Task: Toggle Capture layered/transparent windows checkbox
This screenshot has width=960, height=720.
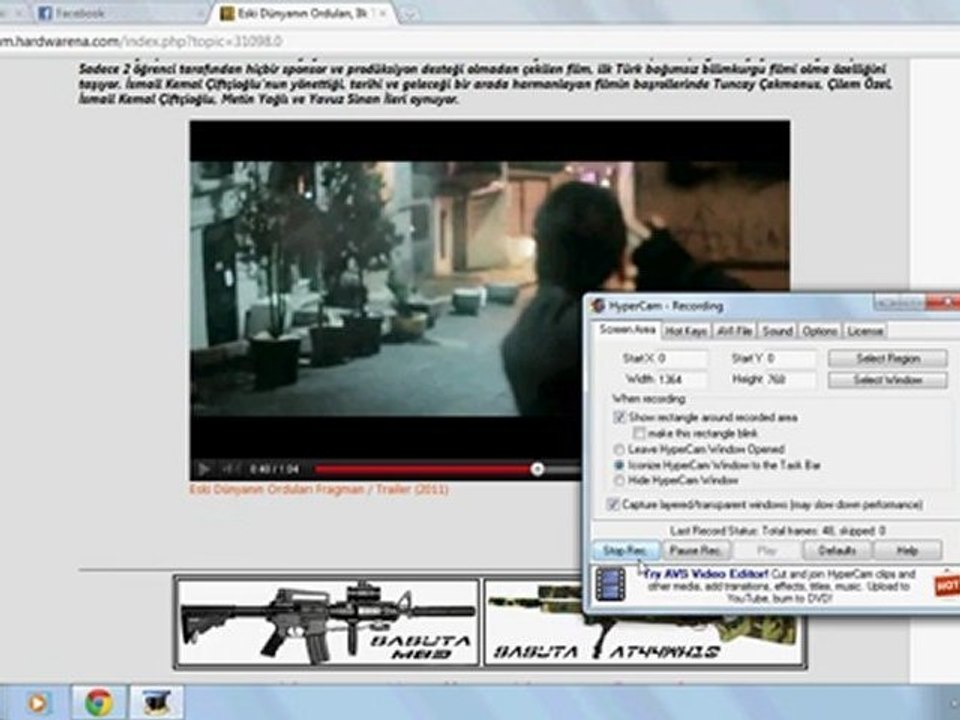Action: click(613, 505)
